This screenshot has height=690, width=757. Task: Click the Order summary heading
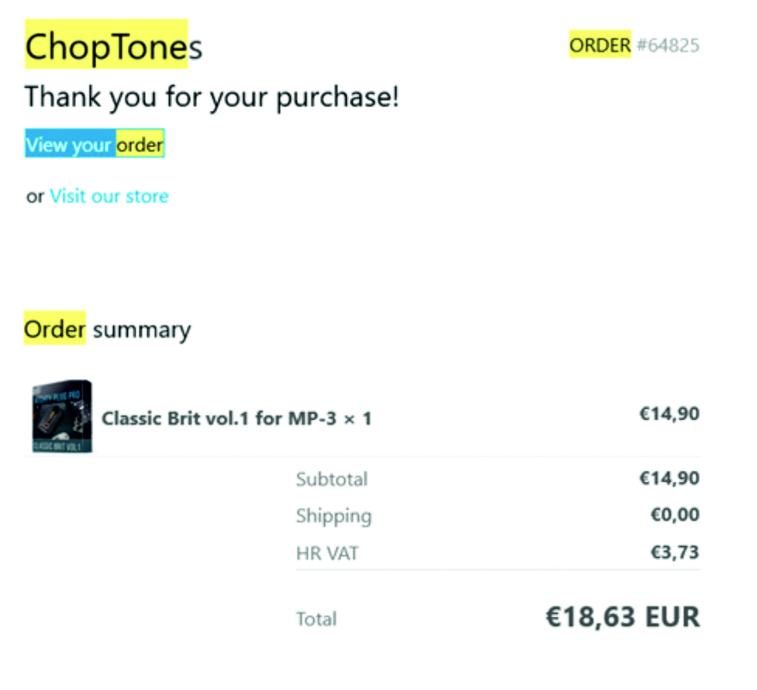click(107, 329)
